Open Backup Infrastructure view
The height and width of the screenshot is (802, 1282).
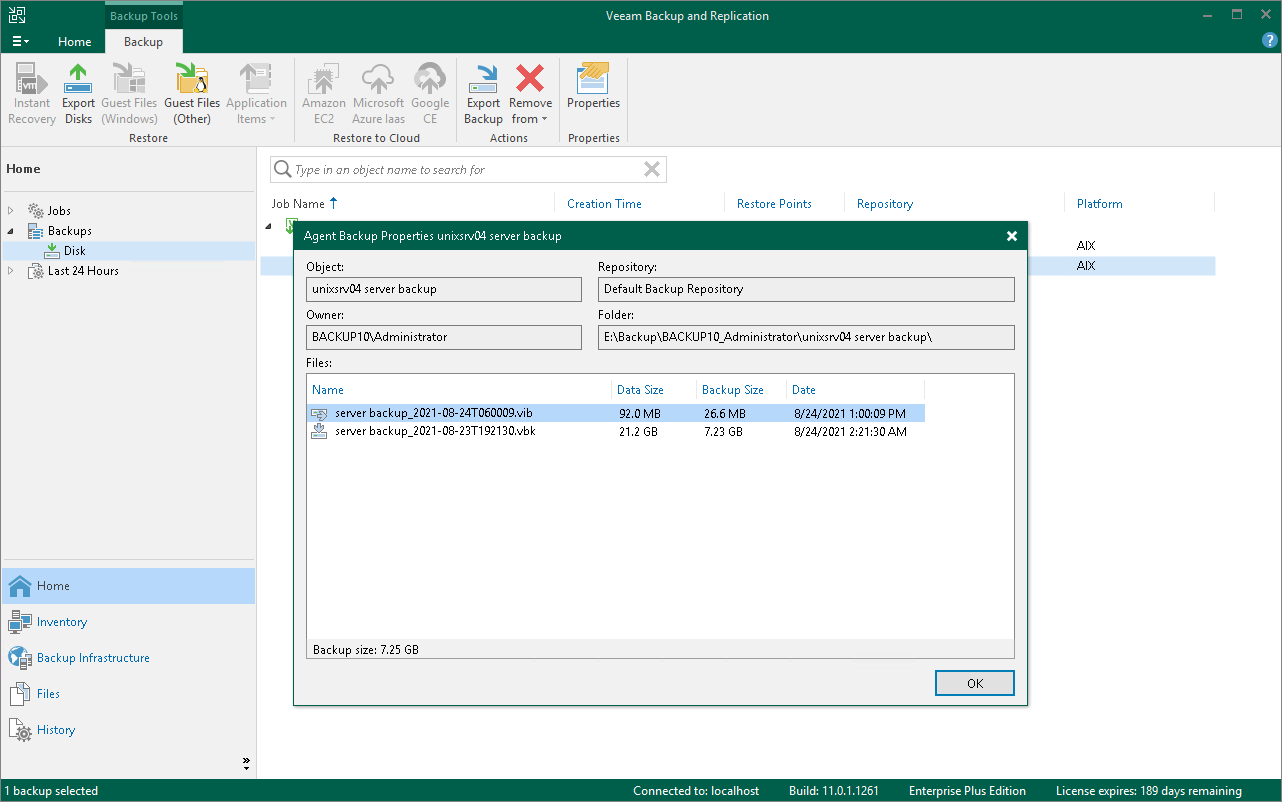coord(93,658)
